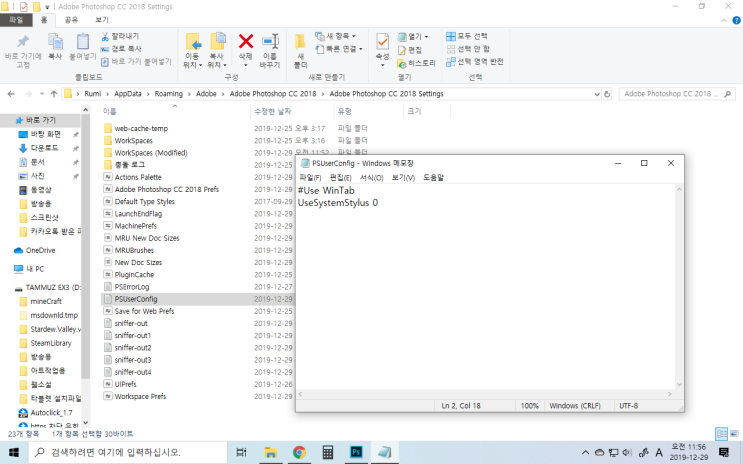Click the search magnifier icon in Explorer

(x=727, y=94)
